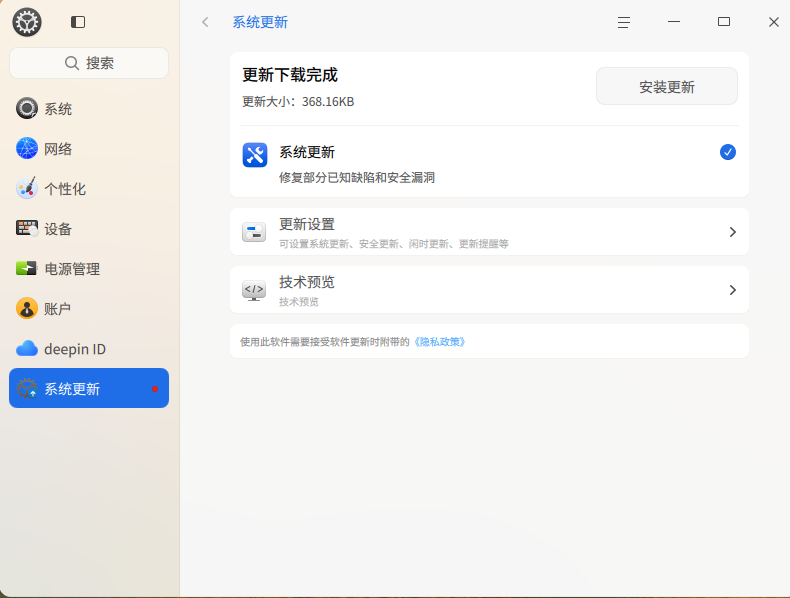Viewport: 790px width, 598px height.
Task: Select 系统 in the sidebar
Action: pyautogui.click(x=89, y=108)
